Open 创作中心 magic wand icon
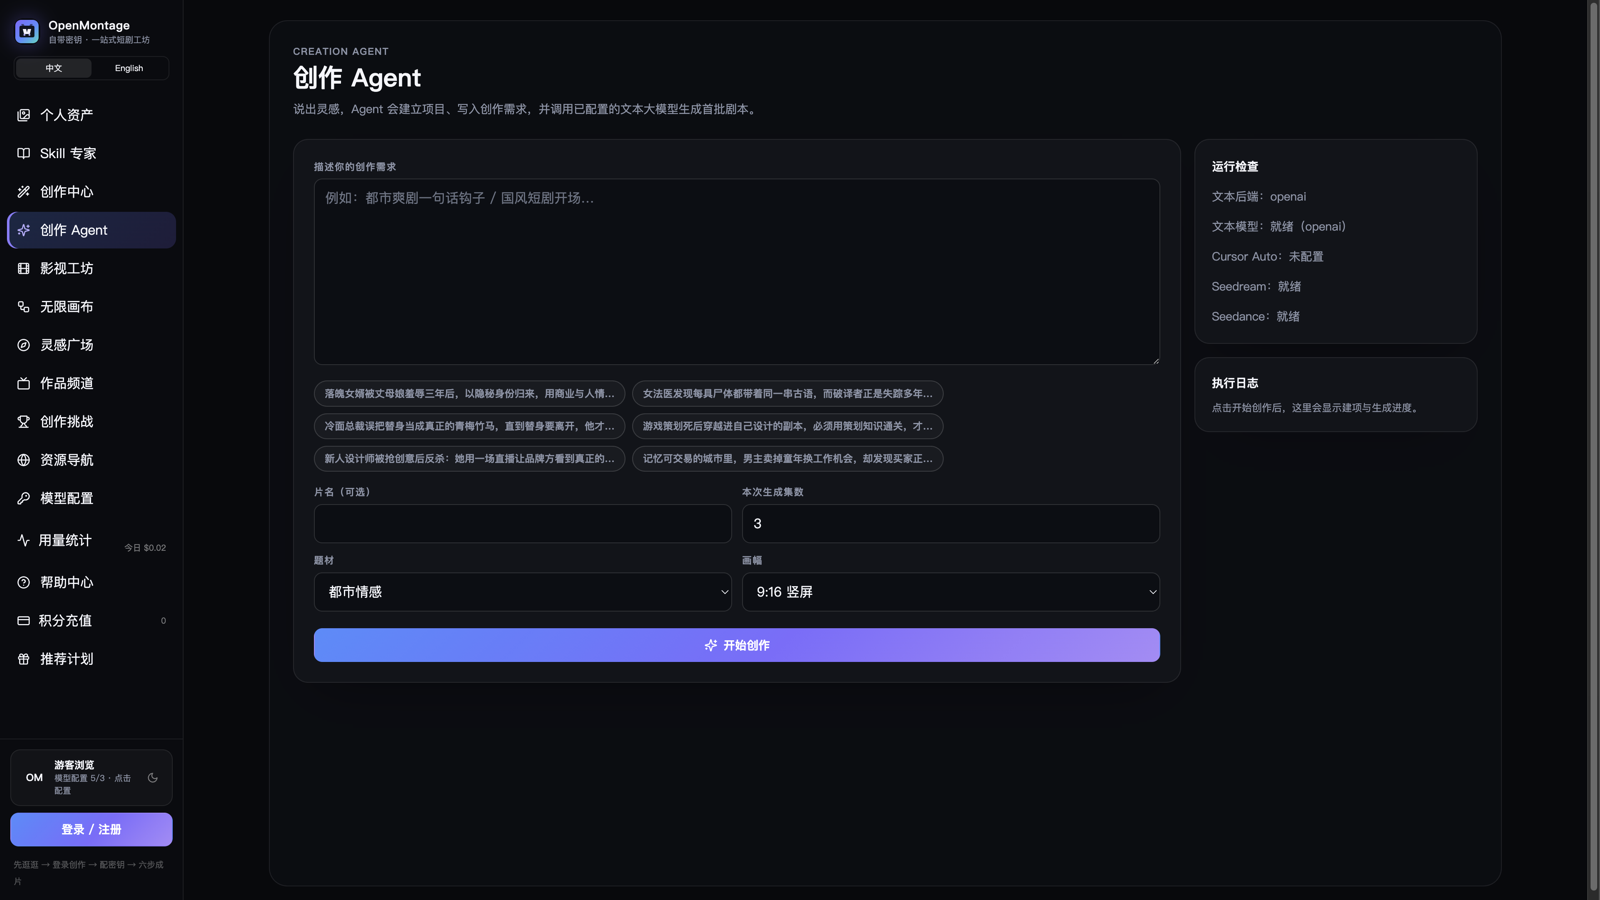 (x=23, y=192)
